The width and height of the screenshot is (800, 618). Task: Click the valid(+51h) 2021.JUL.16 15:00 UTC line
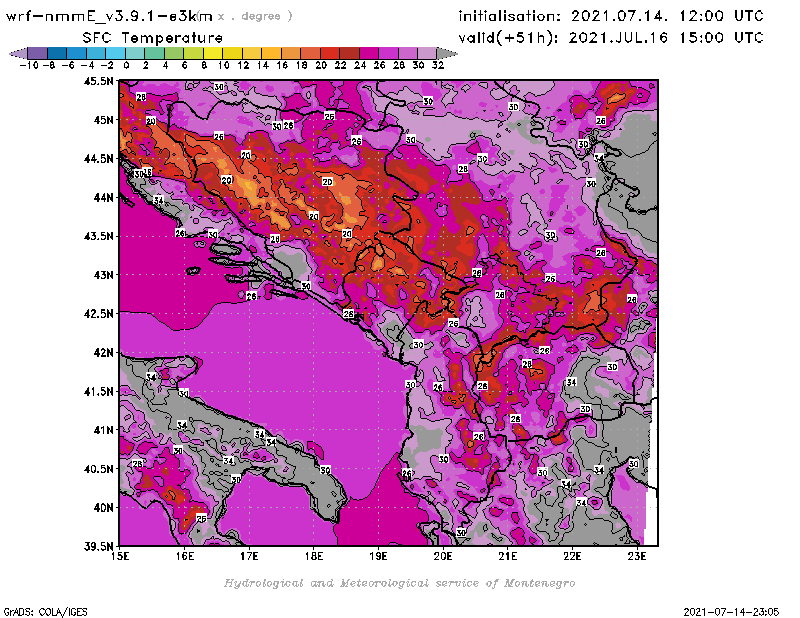click(x=611, y=38)
